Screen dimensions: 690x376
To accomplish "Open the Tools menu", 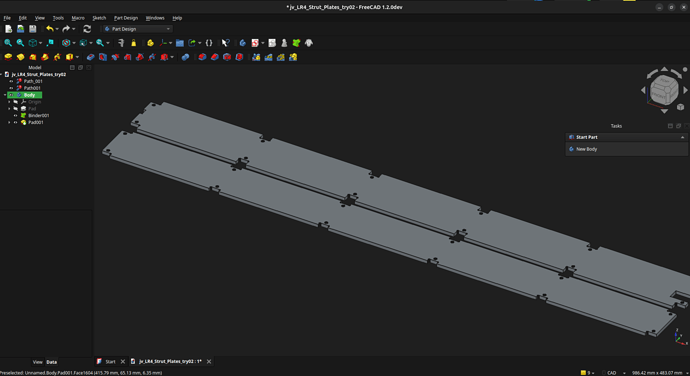I will (58, 18).
